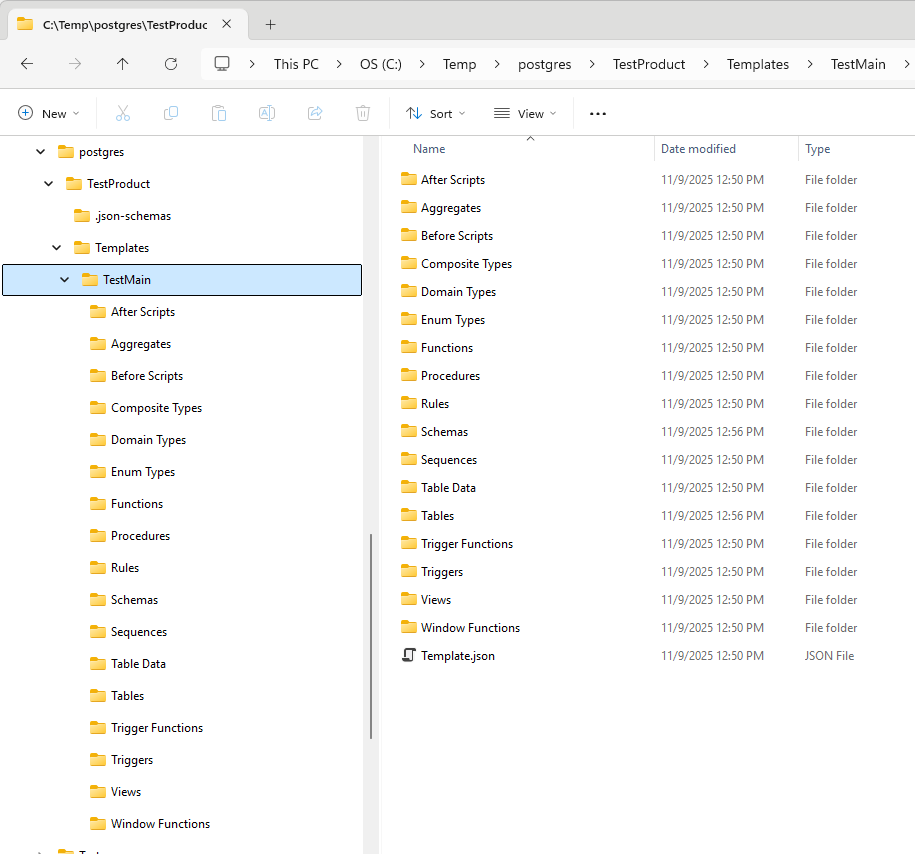Image resolution: width=915 pixels, height=860 pixels.
Task: Navigate up one folder level
Action: 122,64
